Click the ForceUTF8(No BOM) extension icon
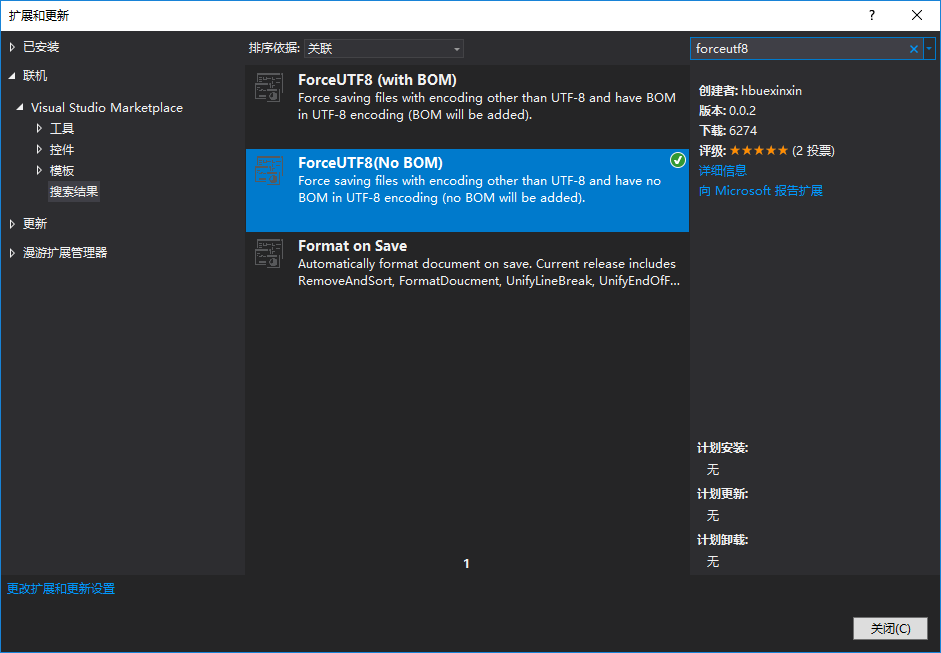941x653 pixels. pos(269,171)
